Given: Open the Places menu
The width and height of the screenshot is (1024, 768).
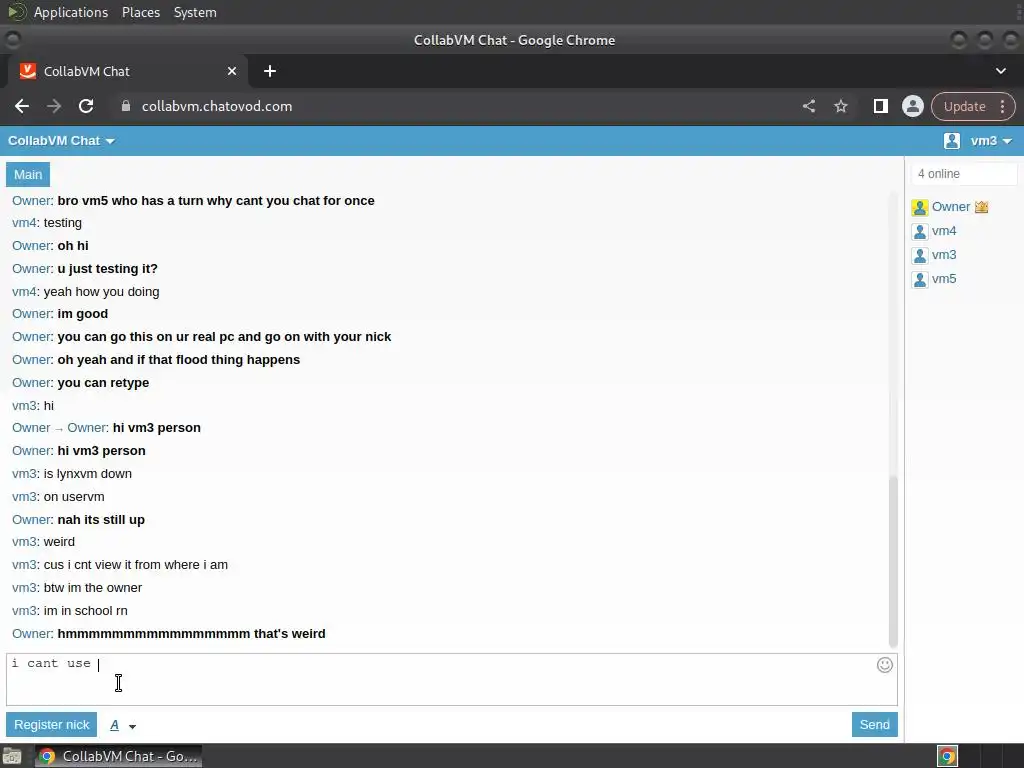Looking at the screenshot, I should click(x=141, y=12).
